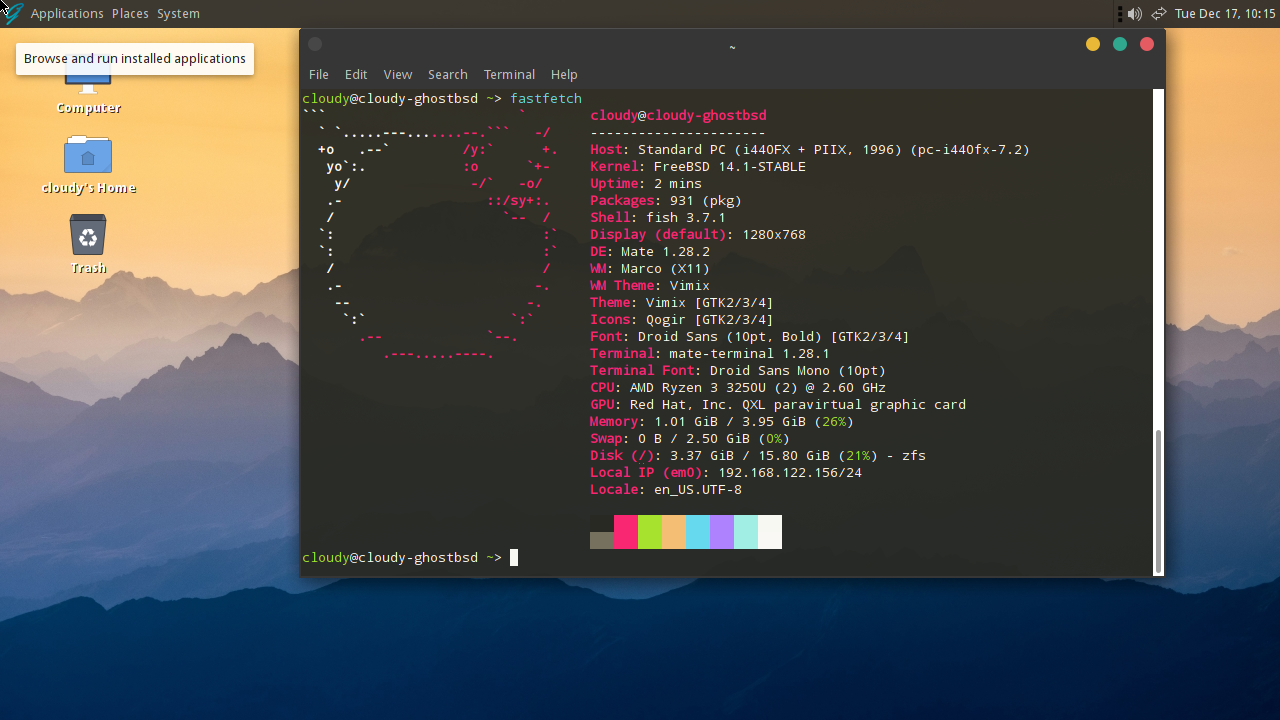Click the 'Host: Standard PC' line

click(x=810, y=149)
